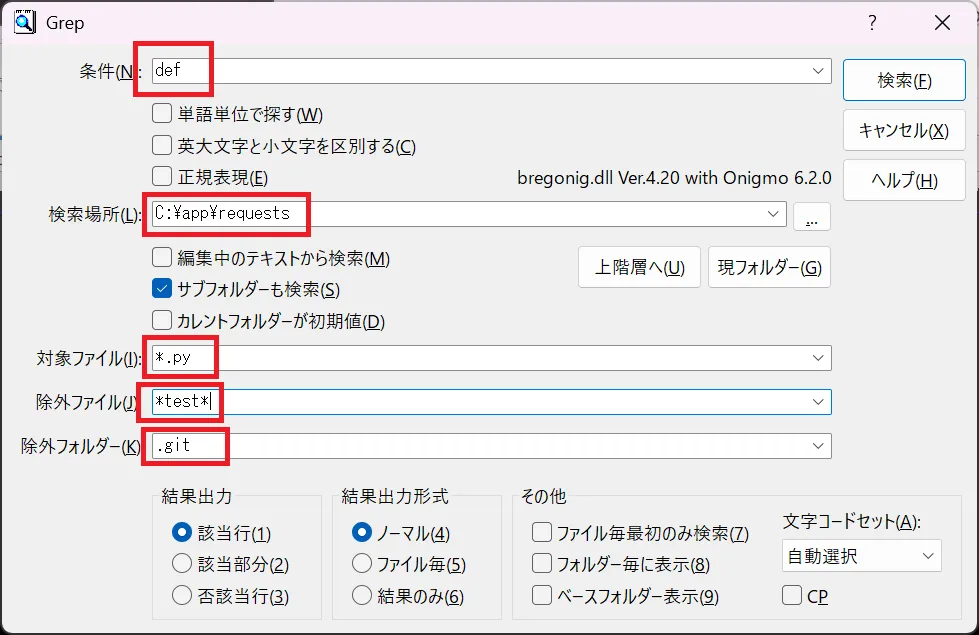
Task: Click the 上階層へ button
Action: [639, 267]
